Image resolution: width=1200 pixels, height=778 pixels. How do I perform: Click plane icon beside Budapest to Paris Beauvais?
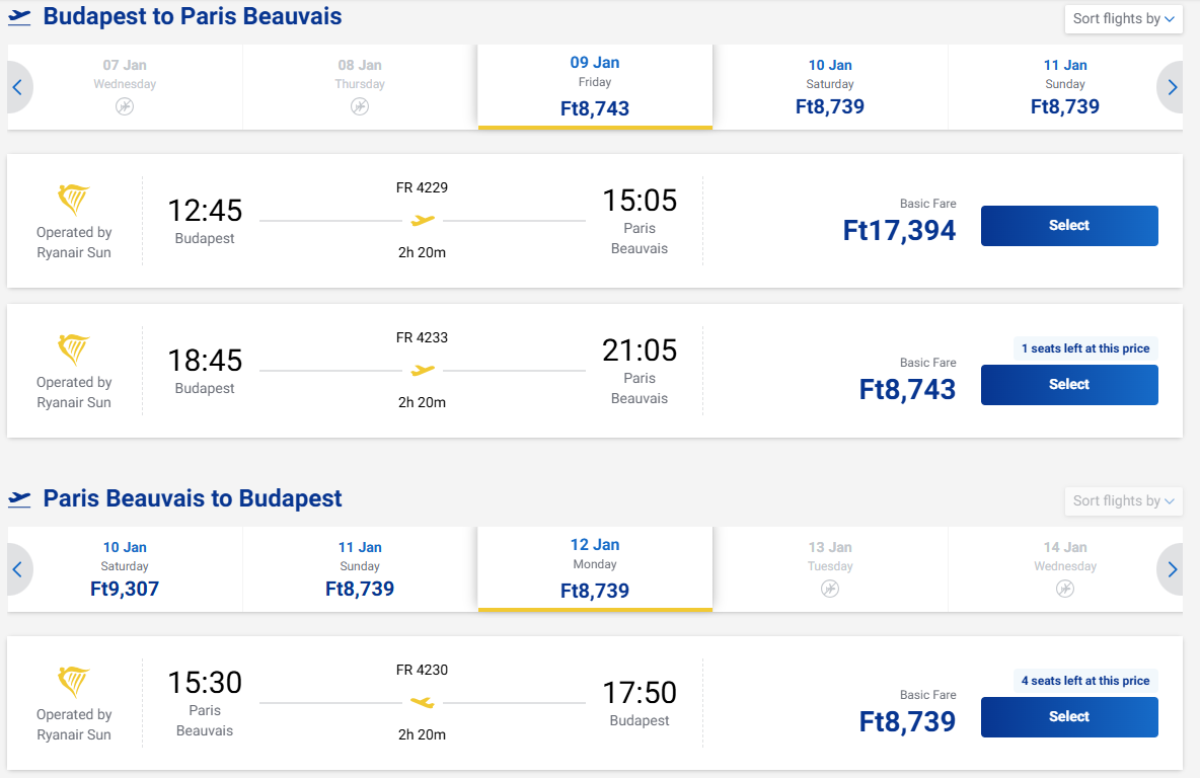coord(19,17)
